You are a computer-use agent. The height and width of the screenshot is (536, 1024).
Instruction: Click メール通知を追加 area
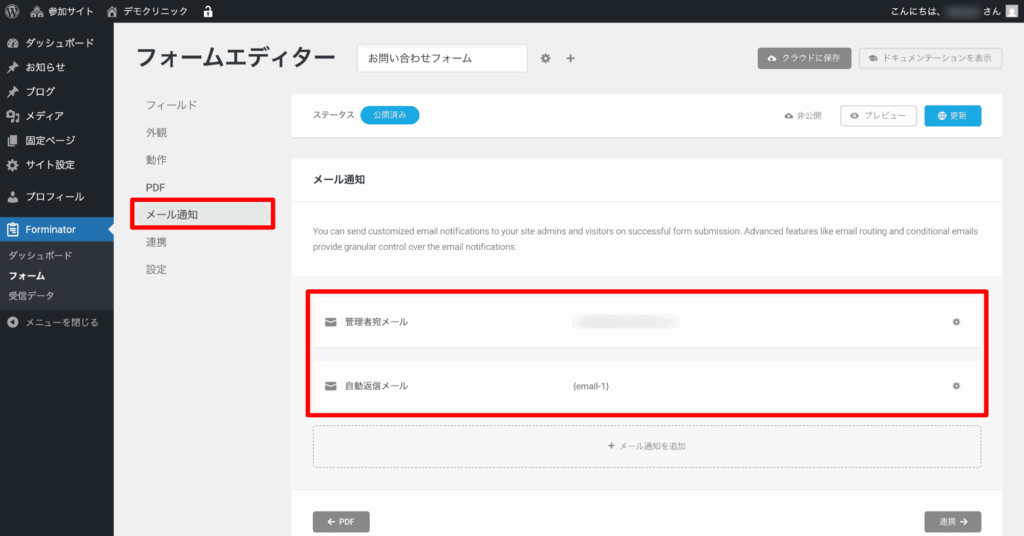tap(646, 446)
